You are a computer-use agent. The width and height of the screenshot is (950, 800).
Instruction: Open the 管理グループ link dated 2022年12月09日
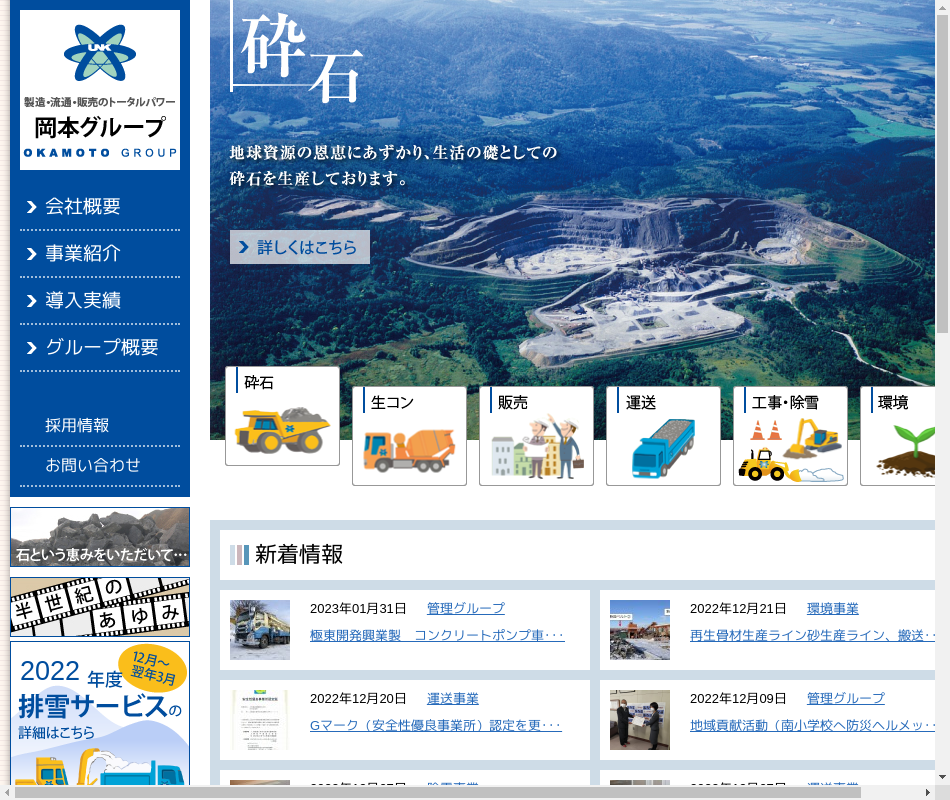click(846, 699)
